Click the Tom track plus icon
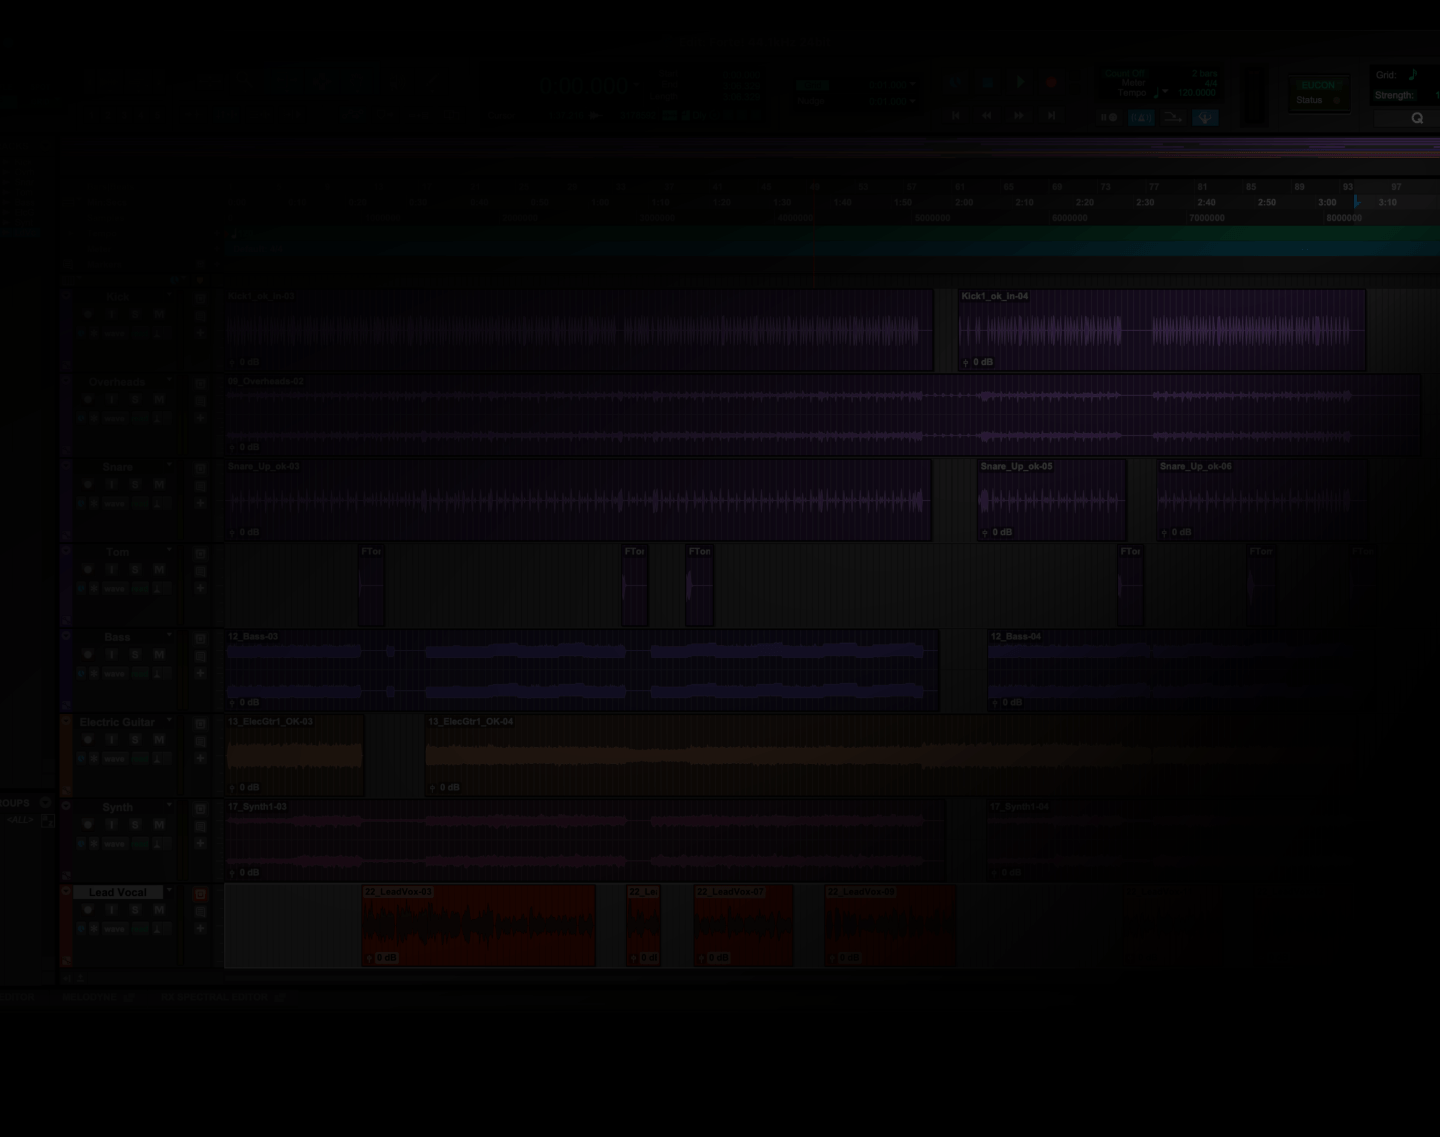This screenshot has width=1440, height=1137. pyautogui.click(x=200, y=588)
